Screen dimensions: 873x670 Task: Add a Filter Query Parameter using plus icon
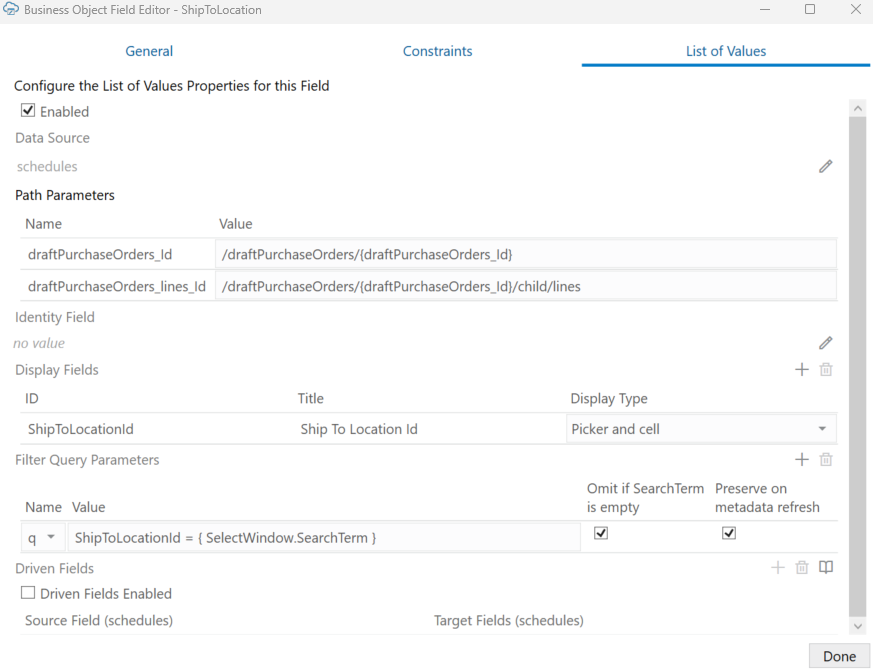[x=801, y=459]
